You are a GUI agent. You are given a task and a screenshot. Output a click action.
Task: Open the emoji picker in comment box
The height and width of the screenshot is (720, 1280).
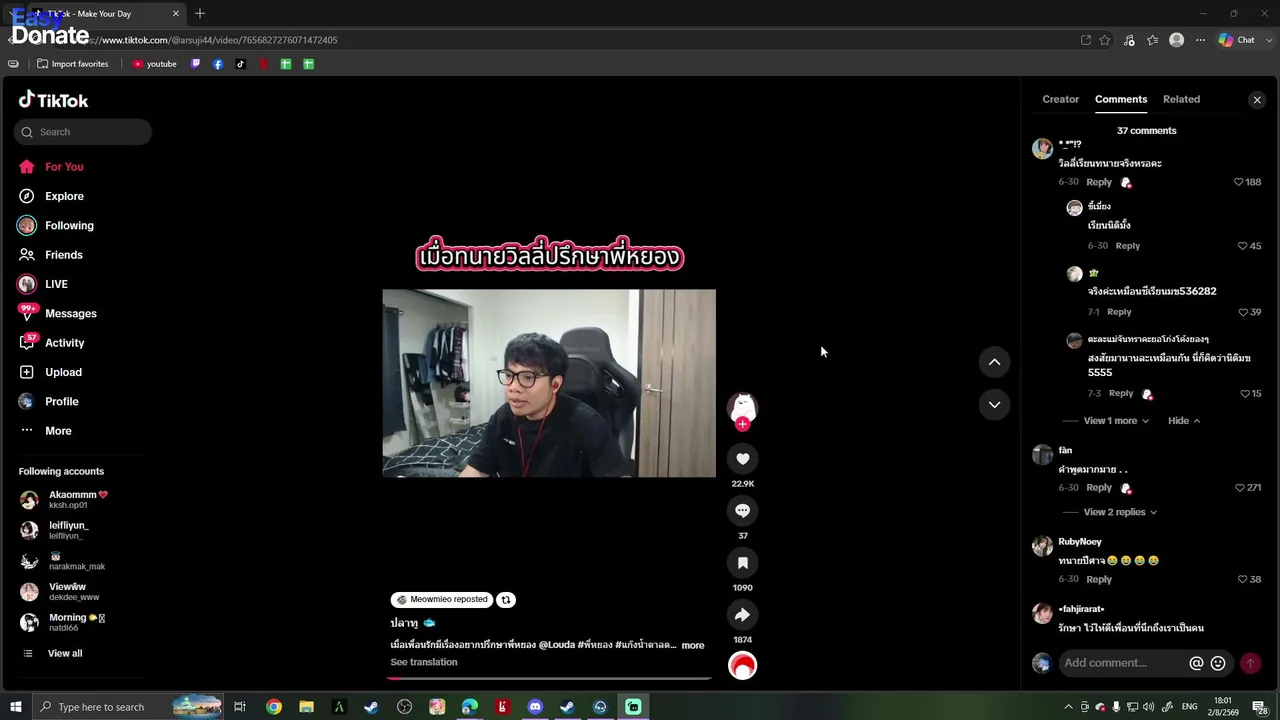[x=1218, y=663]
